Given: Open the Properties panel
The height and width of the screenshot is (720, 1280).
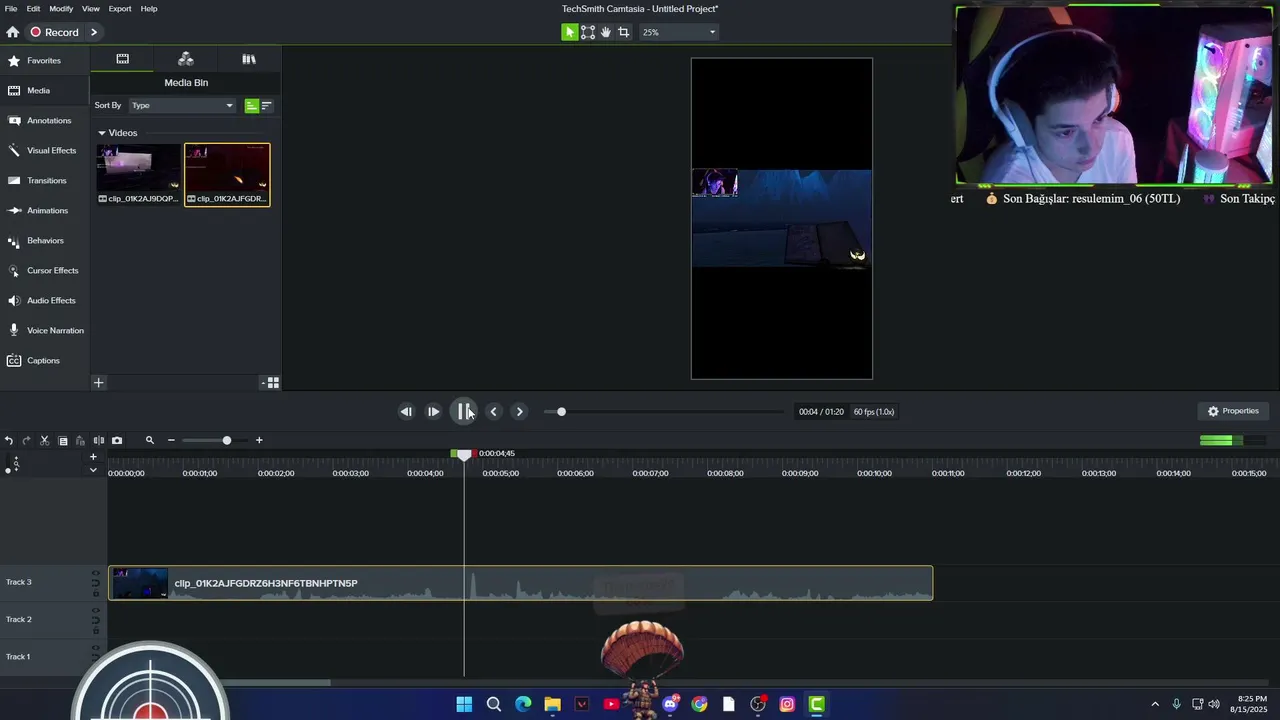Looking at the screenshot, I should (x=1233, y=411).
